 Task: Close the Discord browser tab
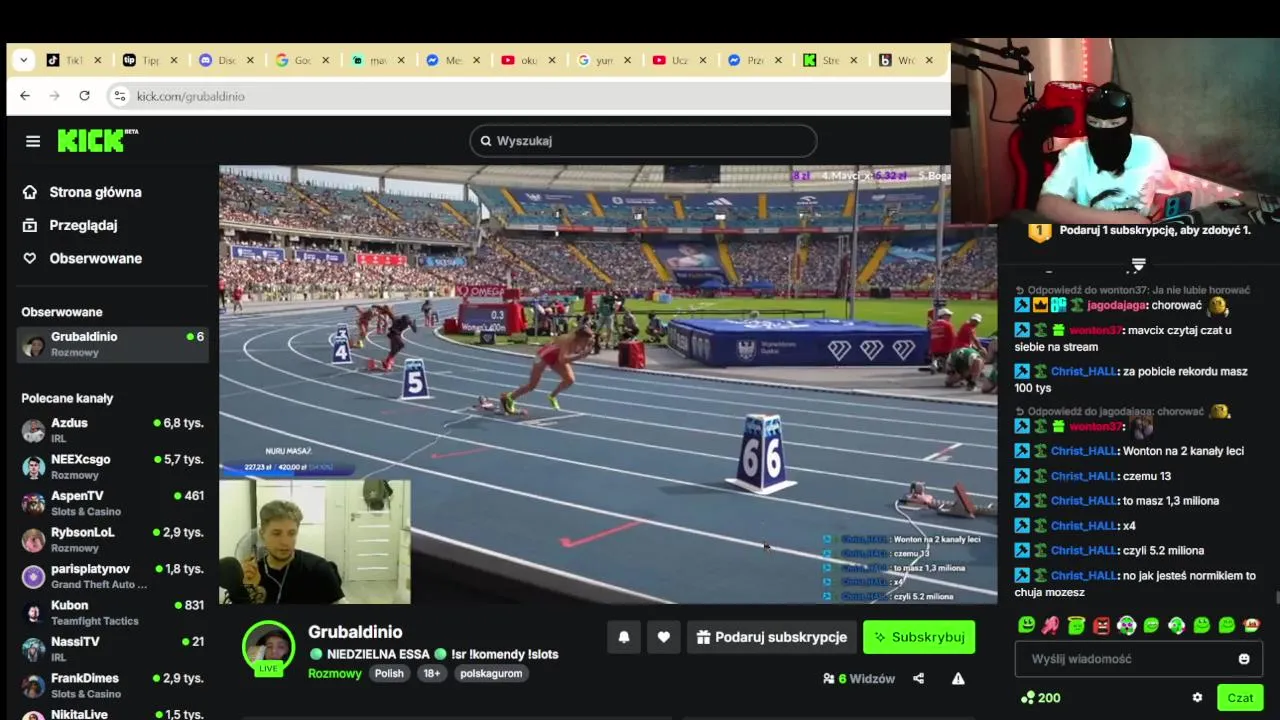250,60
